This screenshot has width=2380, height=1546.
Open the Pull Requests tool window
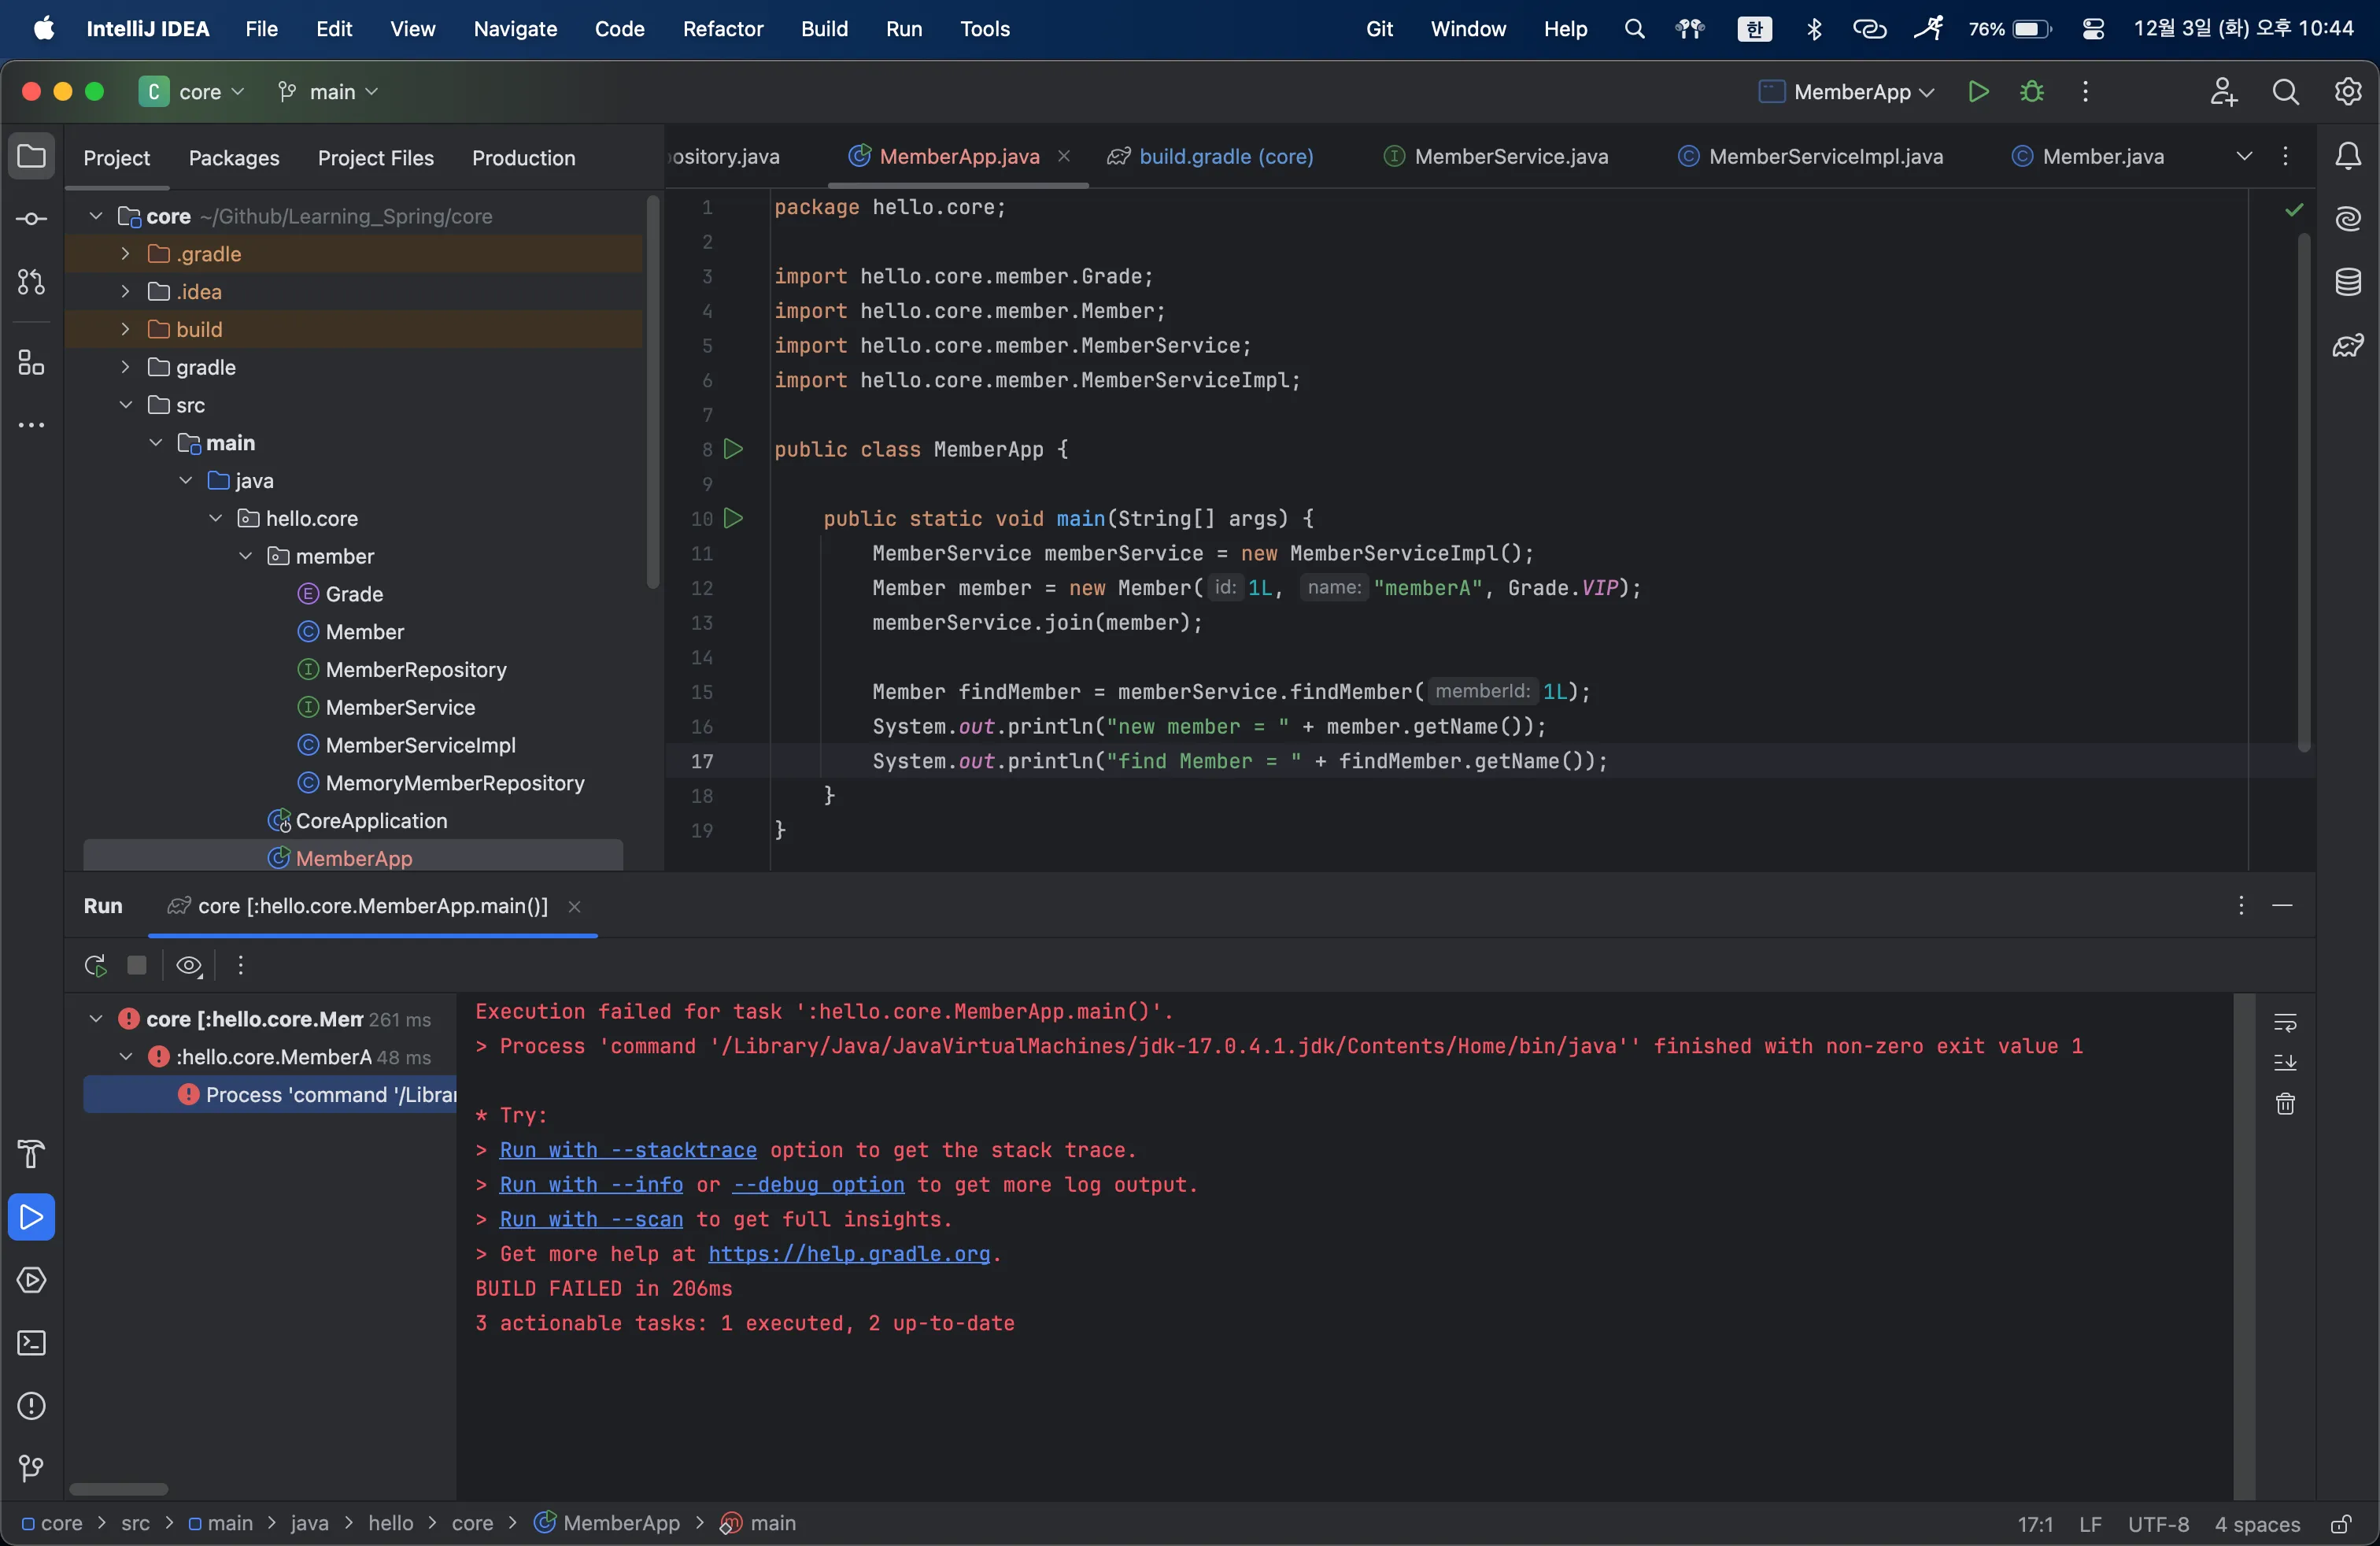point(32,282)
